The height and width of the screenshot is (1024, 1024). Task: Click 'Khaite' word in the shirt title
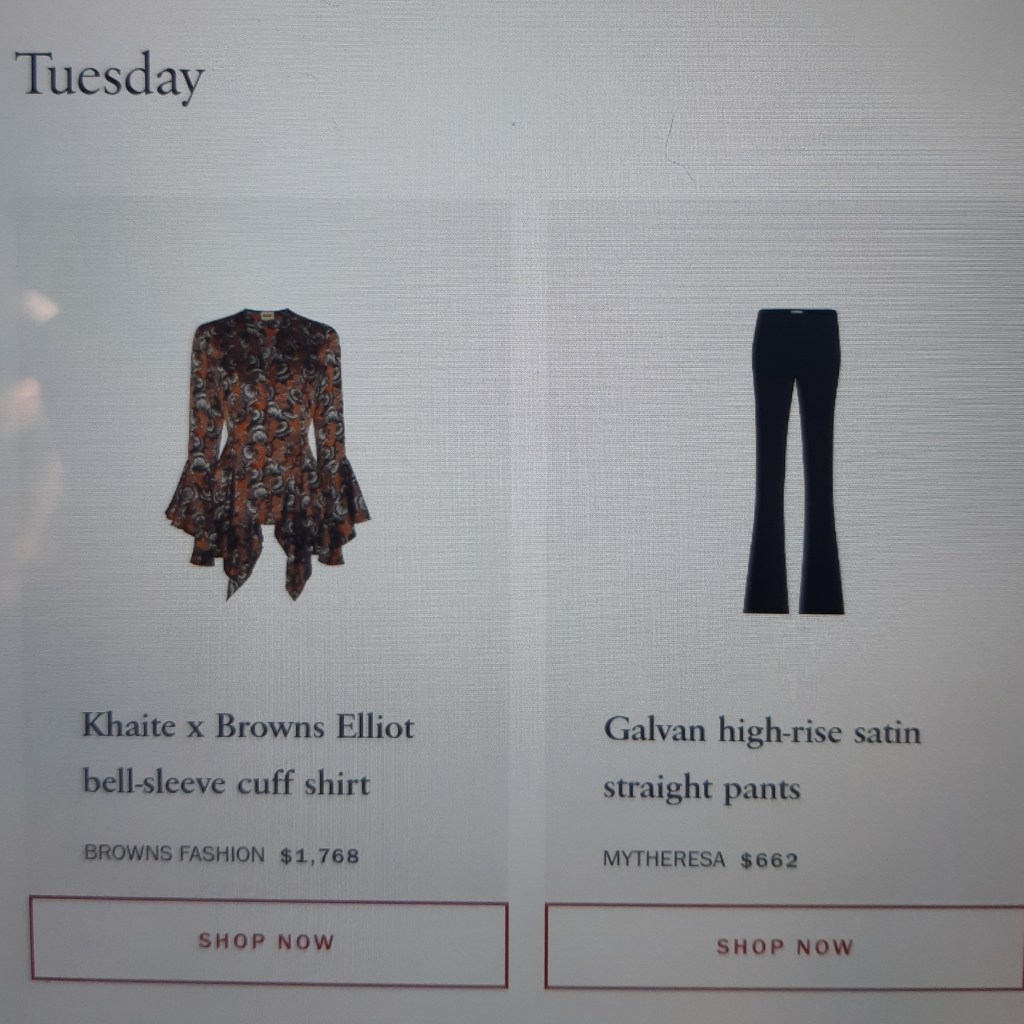pyautogui.click(x=129, y=725)
